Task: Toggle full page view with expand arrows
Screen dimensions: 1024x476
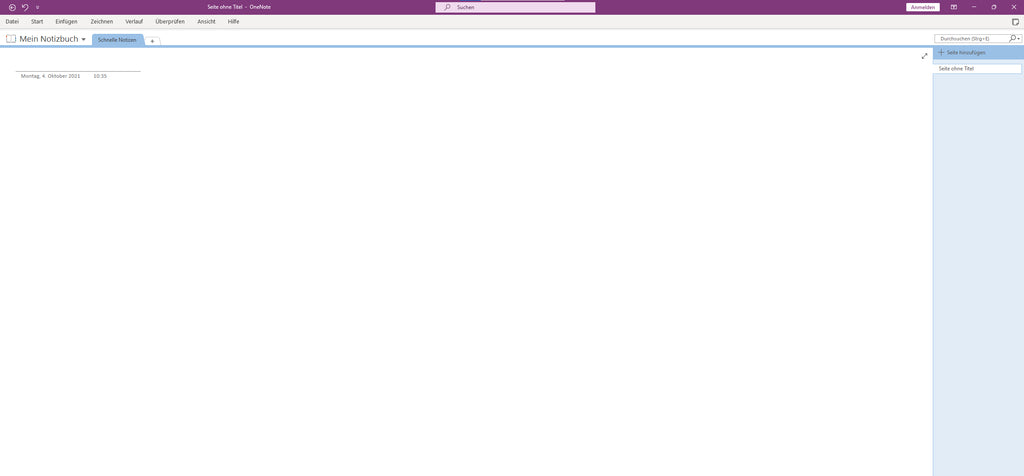Action: [924, 56]
